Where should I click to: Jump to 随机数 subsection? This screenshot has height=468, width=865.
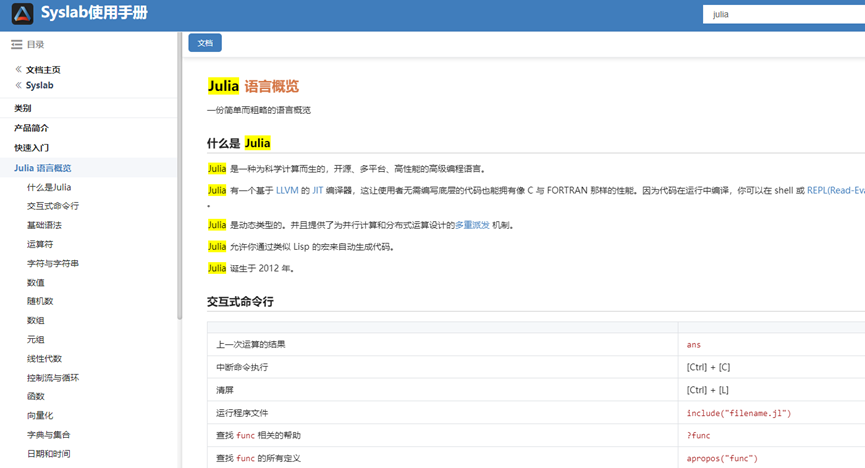pyautogui.click(x=40, y=301)
